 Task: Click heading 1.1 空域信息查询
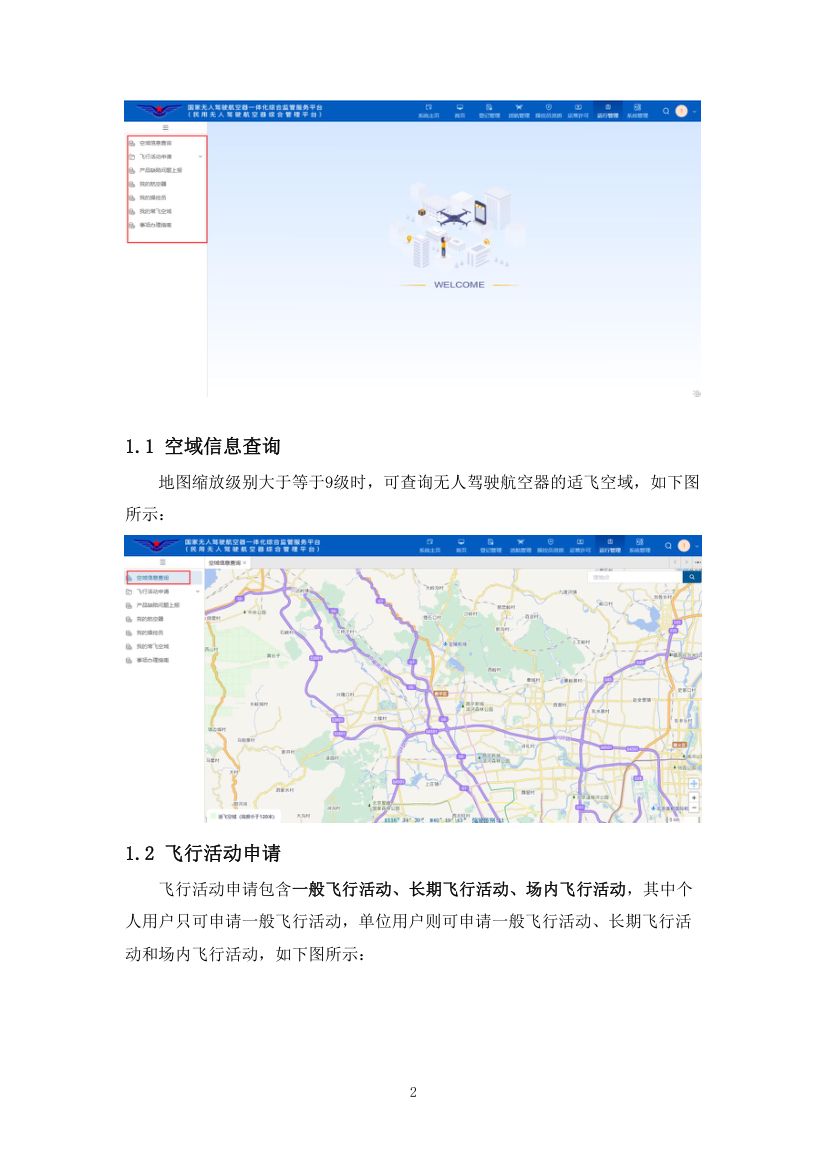(202, 446)
